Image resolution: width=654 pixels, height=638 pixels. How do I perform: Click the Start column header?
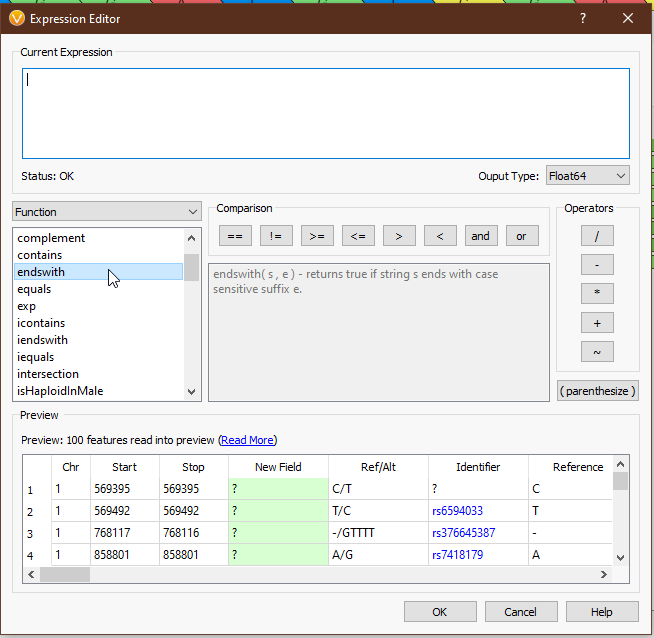click(124, 467)
